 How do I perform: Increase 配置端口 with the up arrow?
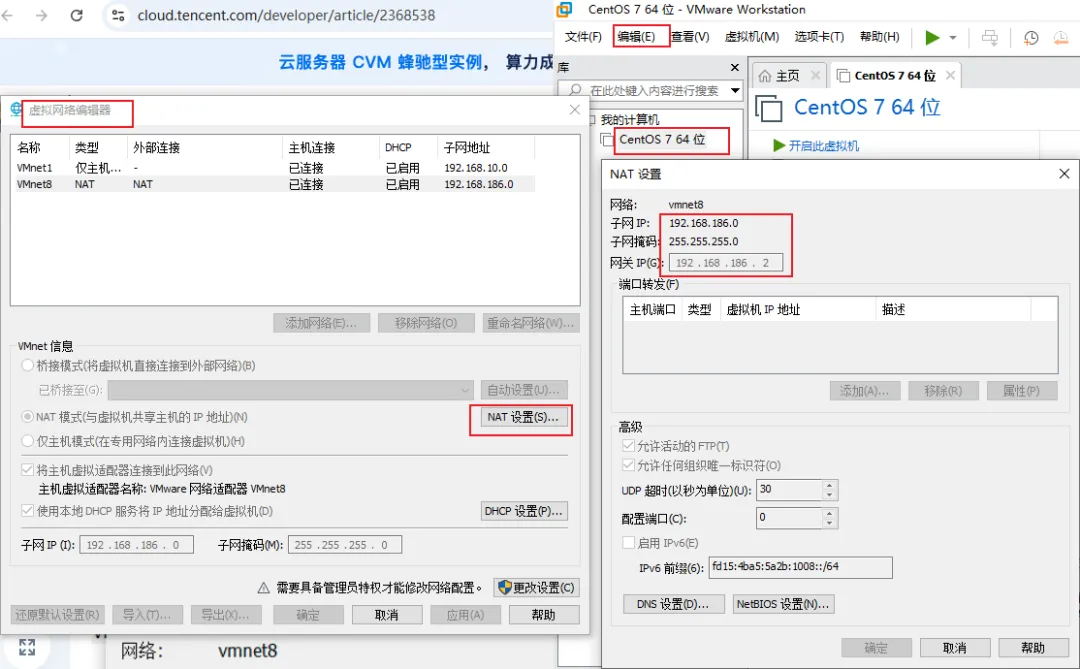(829, 513)
